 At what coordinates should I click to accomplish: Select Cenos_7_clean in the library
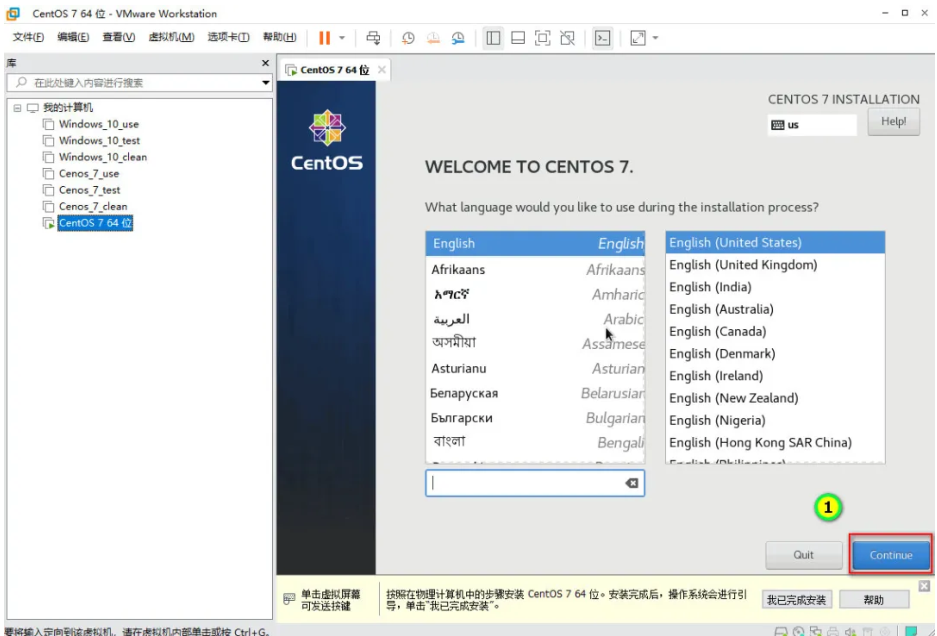93,206
